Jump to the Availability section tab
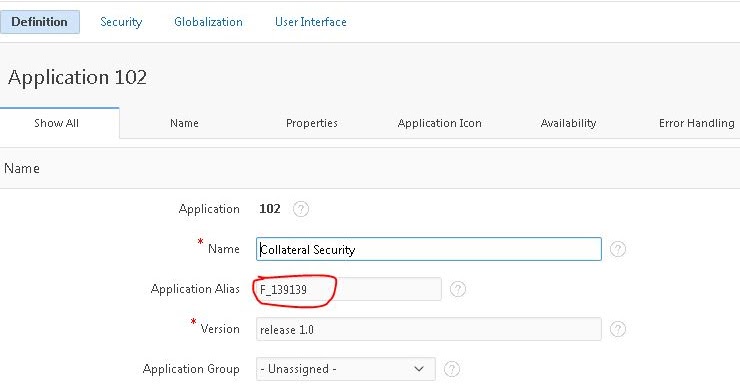This screenshot has height=388, width=740. coord(568,123)
